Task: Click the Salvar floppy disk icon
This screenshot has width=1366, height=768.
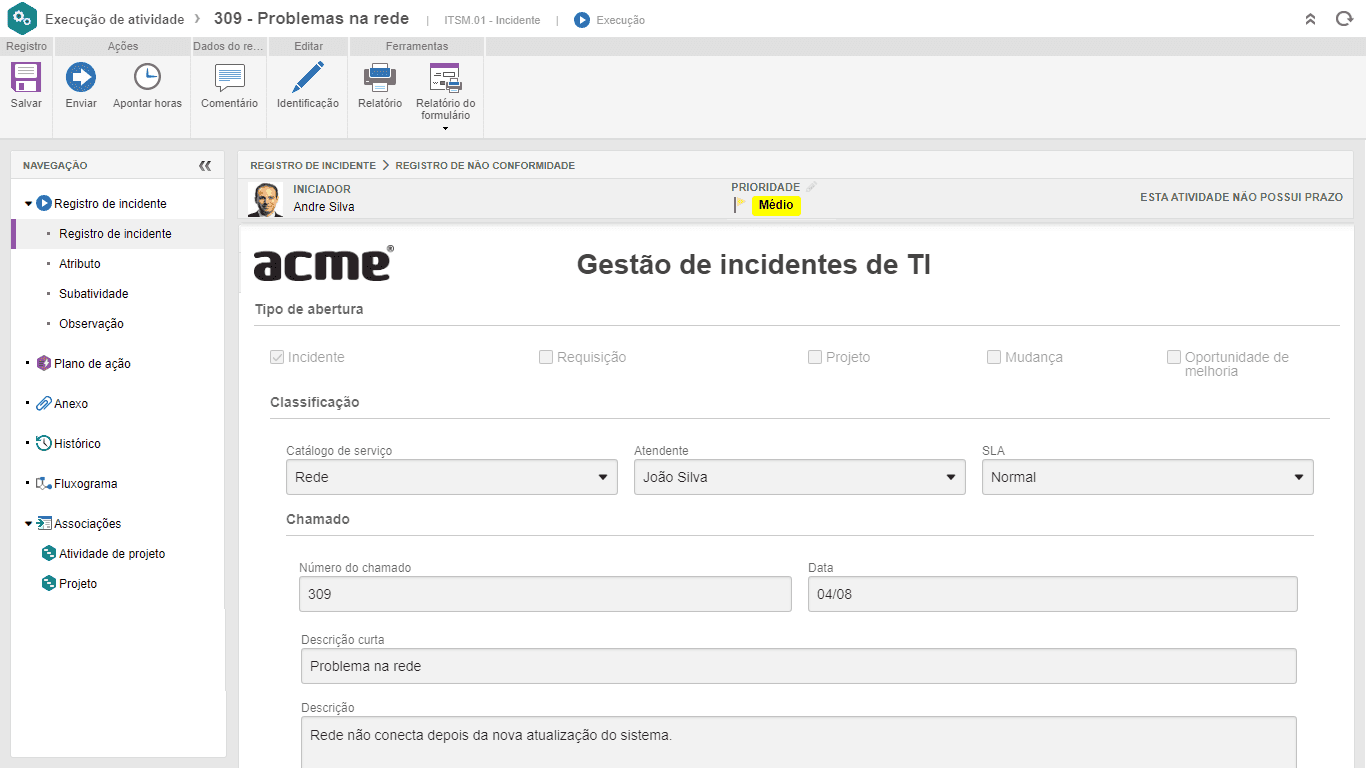Action: 26,77
